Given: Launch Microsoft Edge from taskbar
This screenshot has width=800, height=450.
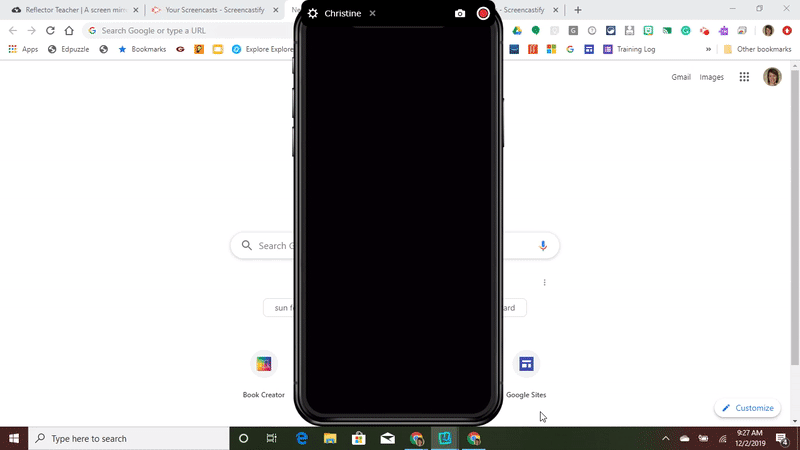Looking at the screenshot, I should pos(302,438).
